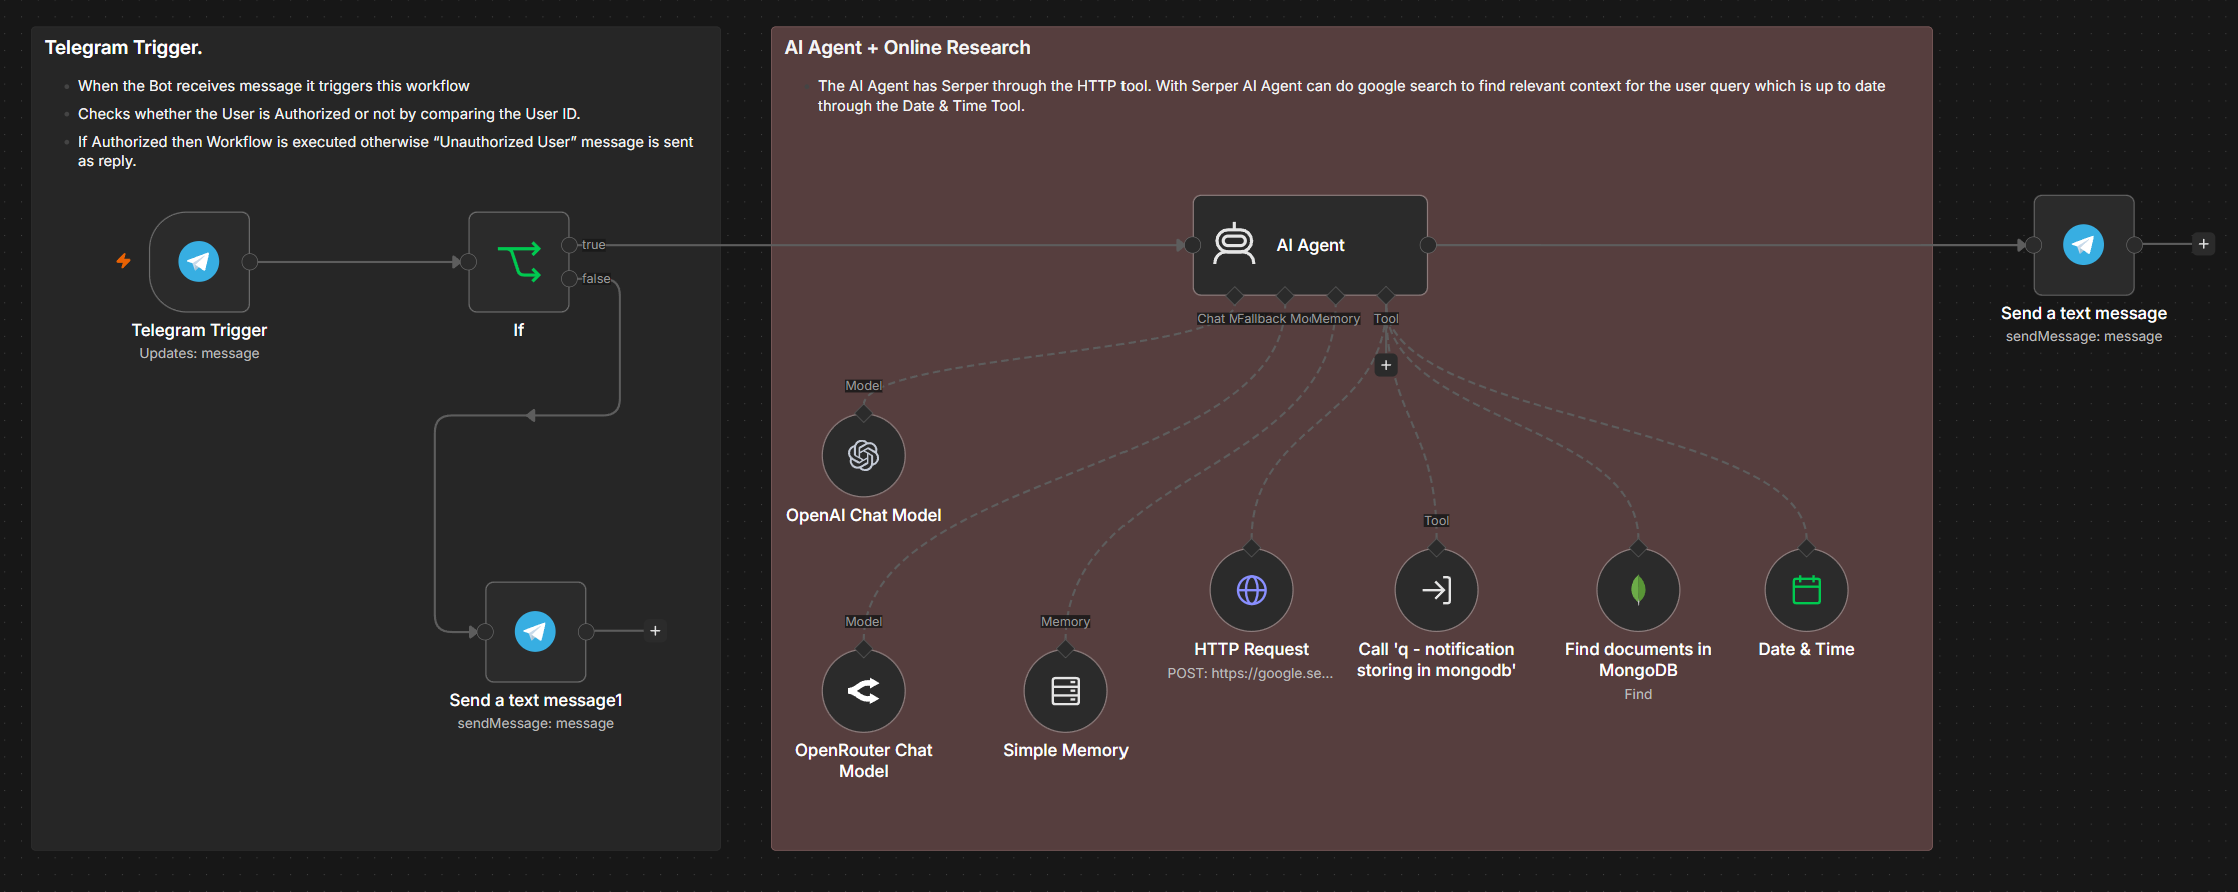Add a tool with the AI Agent plus button

pyautogui.click(x=1386, y=365)
